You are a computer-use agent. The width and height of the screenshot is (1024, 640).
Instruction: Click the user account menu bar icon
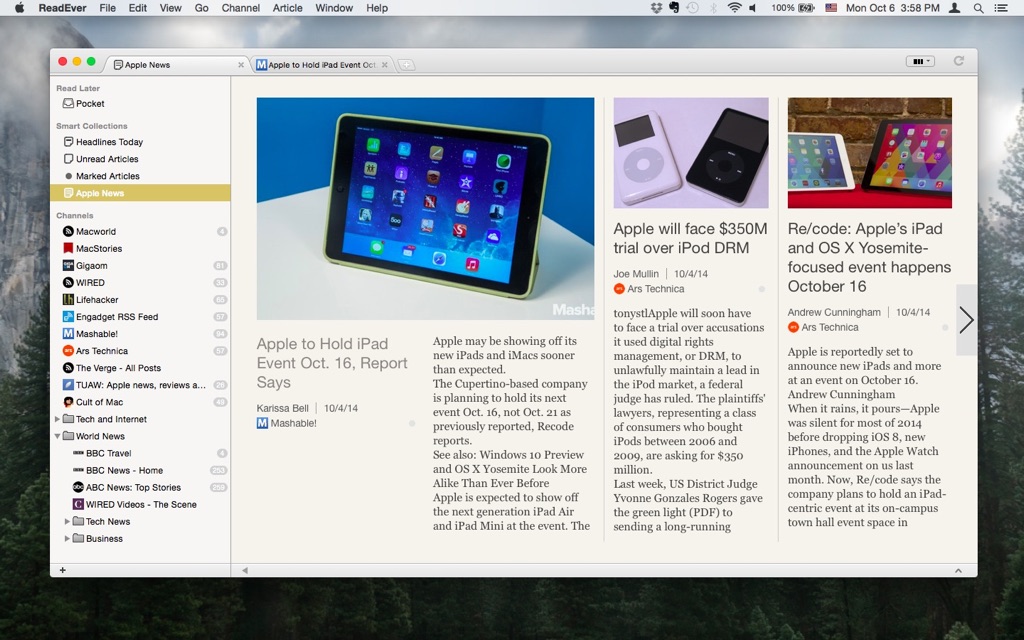coord(955,8)
